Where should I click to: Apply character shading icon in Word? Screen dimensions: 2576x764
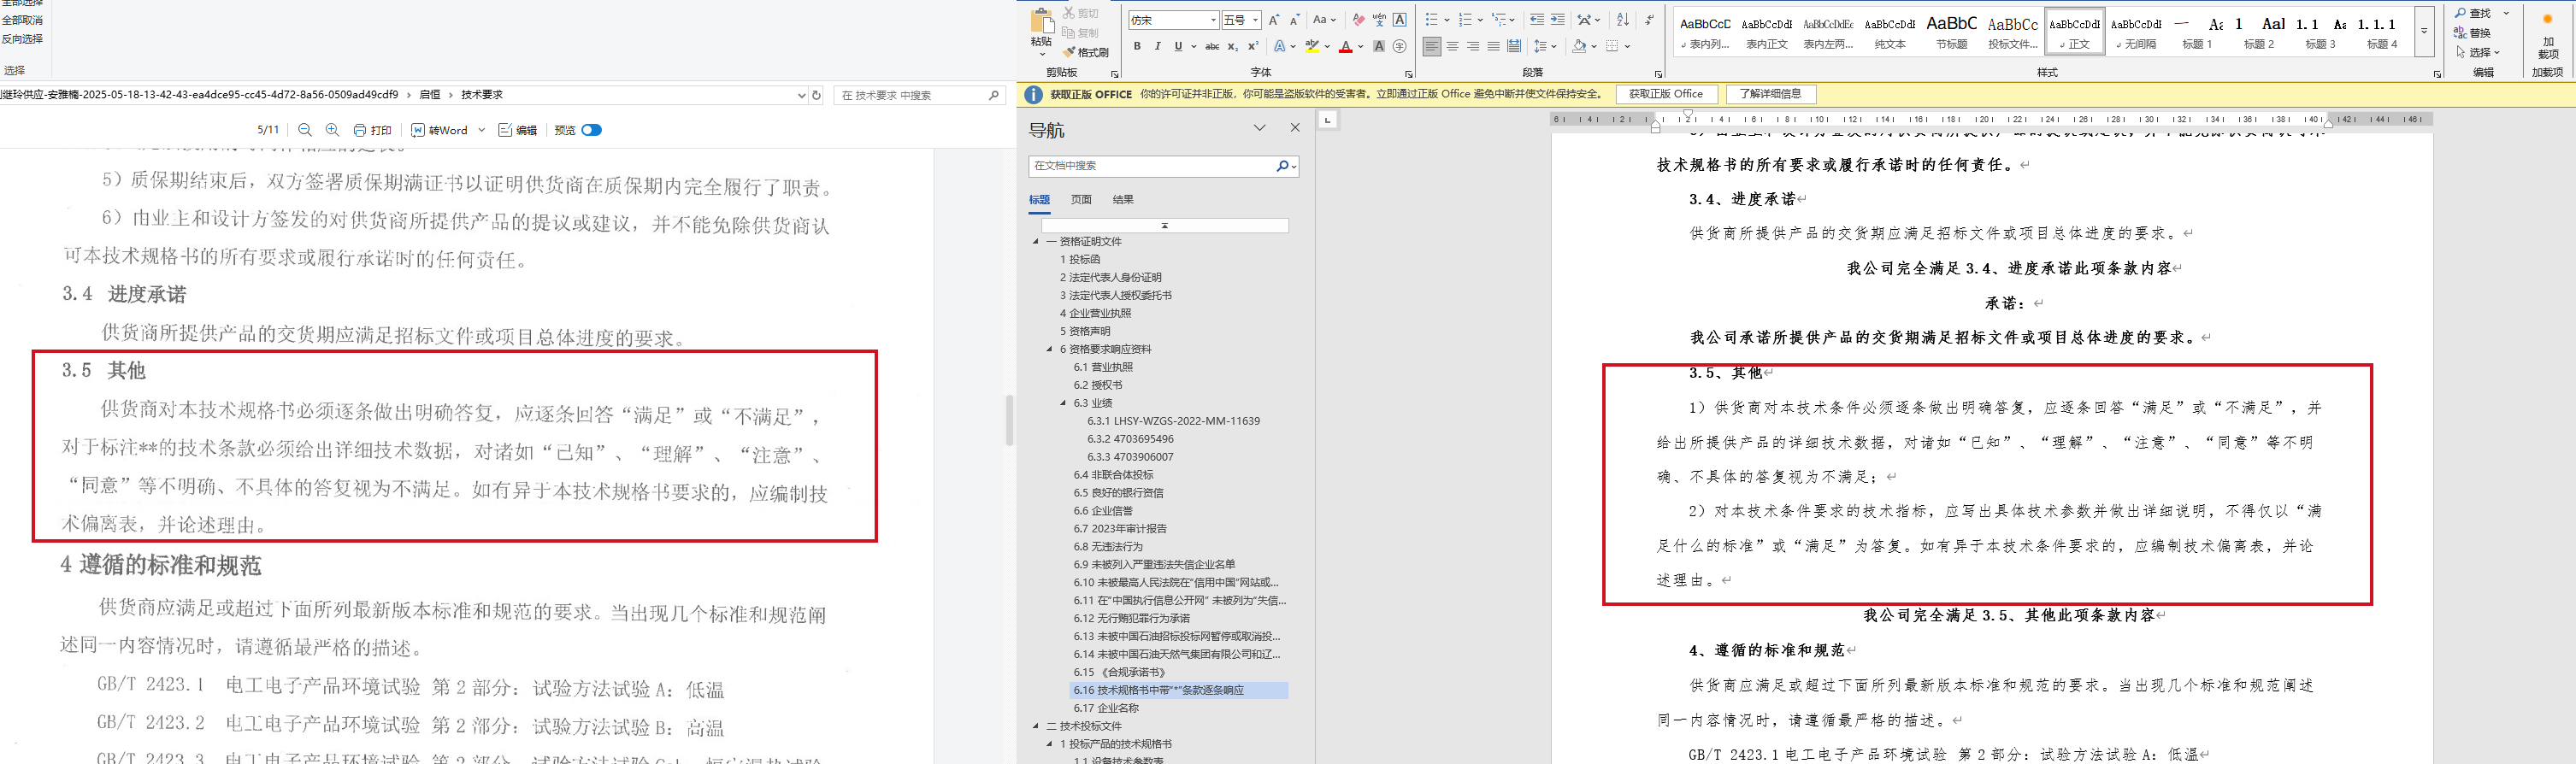[x=1379, y=46]
